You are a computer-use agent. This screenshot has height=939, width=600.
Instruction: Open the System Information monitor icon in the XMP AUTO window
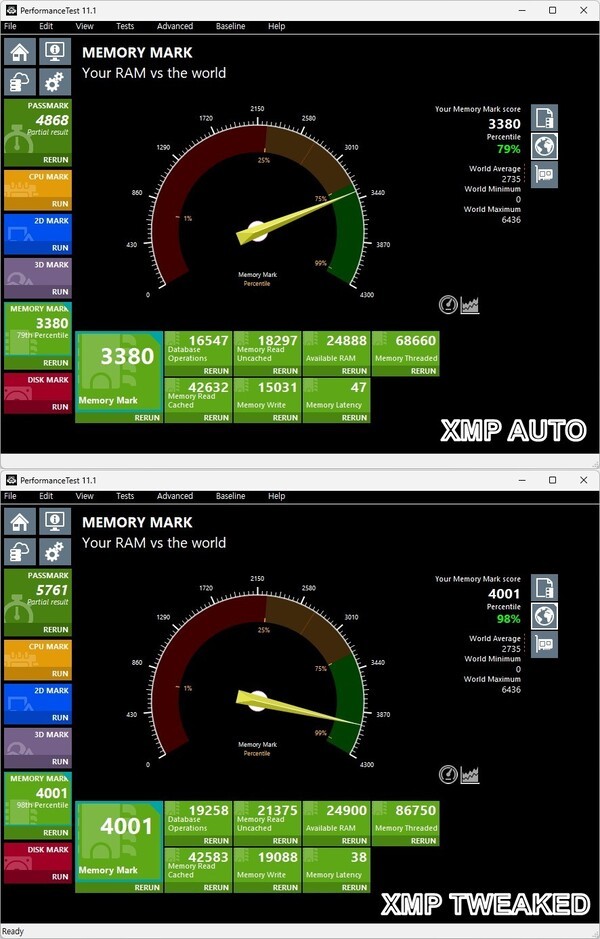click(x=54, y=52)
